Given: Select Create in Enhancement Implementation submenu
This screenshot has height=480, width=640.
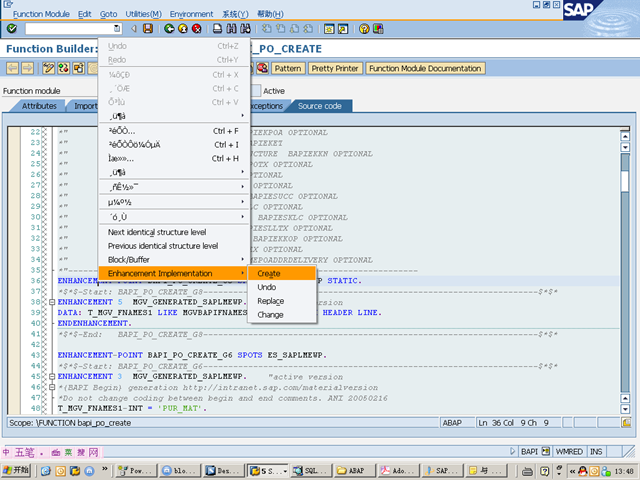Looking at the screenshot, I should click(x=282, y=273).
